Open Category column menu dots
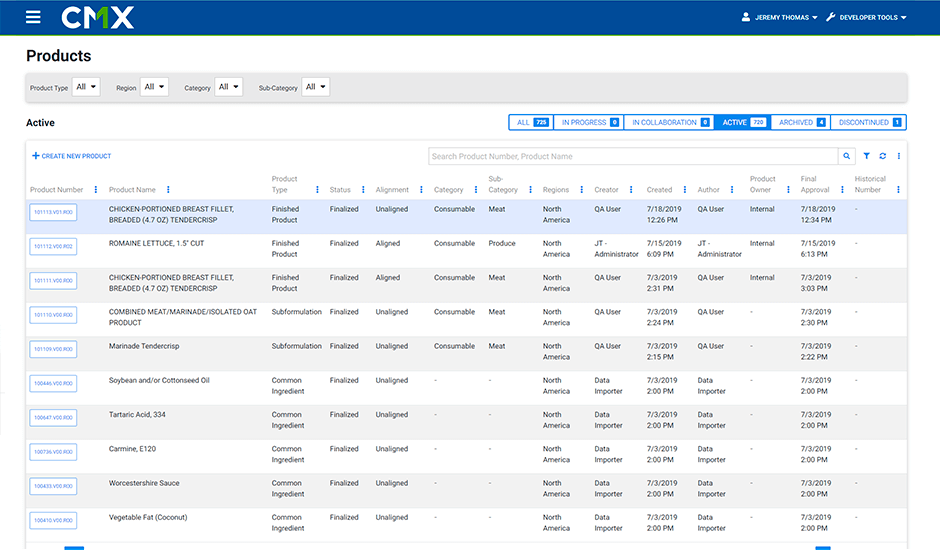Screen dimensions: 940x550 point(476,190)
